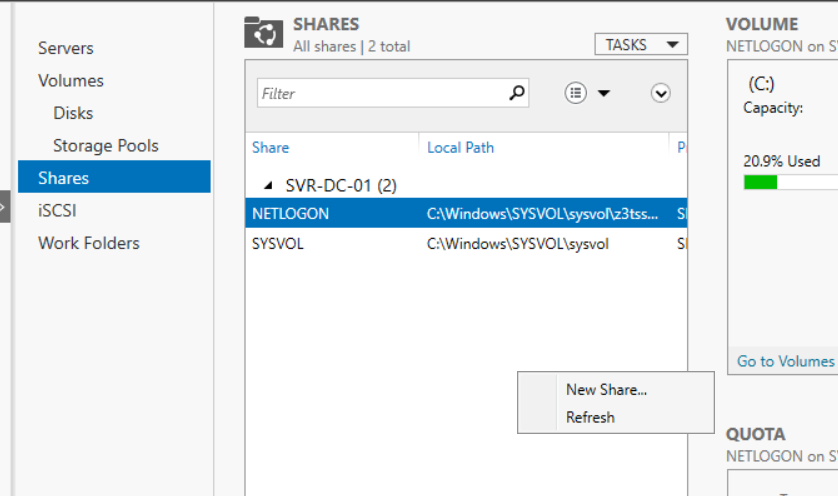Click the Go to Volumes link
The width and height of the screenshot is (838, 496).
786,361
